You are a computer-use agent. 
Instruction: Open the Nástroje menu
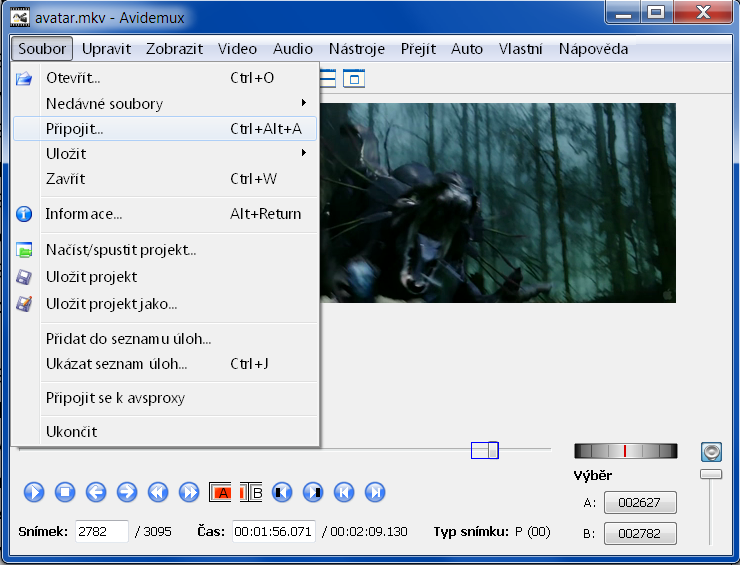click(x=357, y=49)
